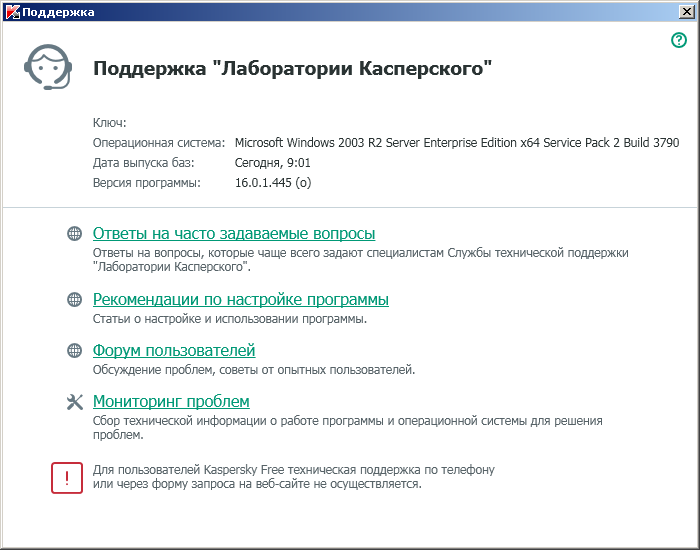Click the "Сбор технической информации" description text

(348, 428)
